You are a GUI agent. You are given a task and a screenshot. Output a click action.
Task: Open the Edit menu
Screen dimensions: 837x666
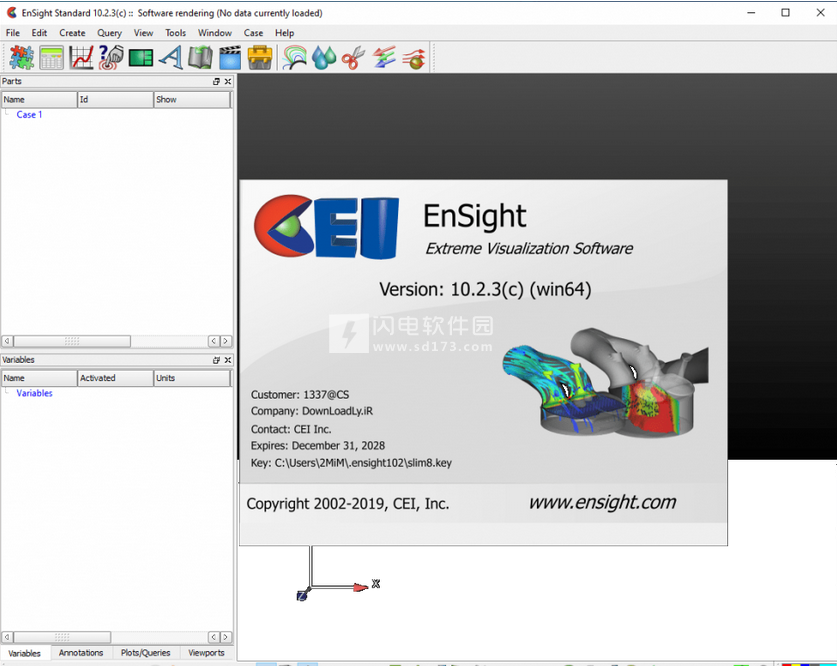tap(39, 33)
